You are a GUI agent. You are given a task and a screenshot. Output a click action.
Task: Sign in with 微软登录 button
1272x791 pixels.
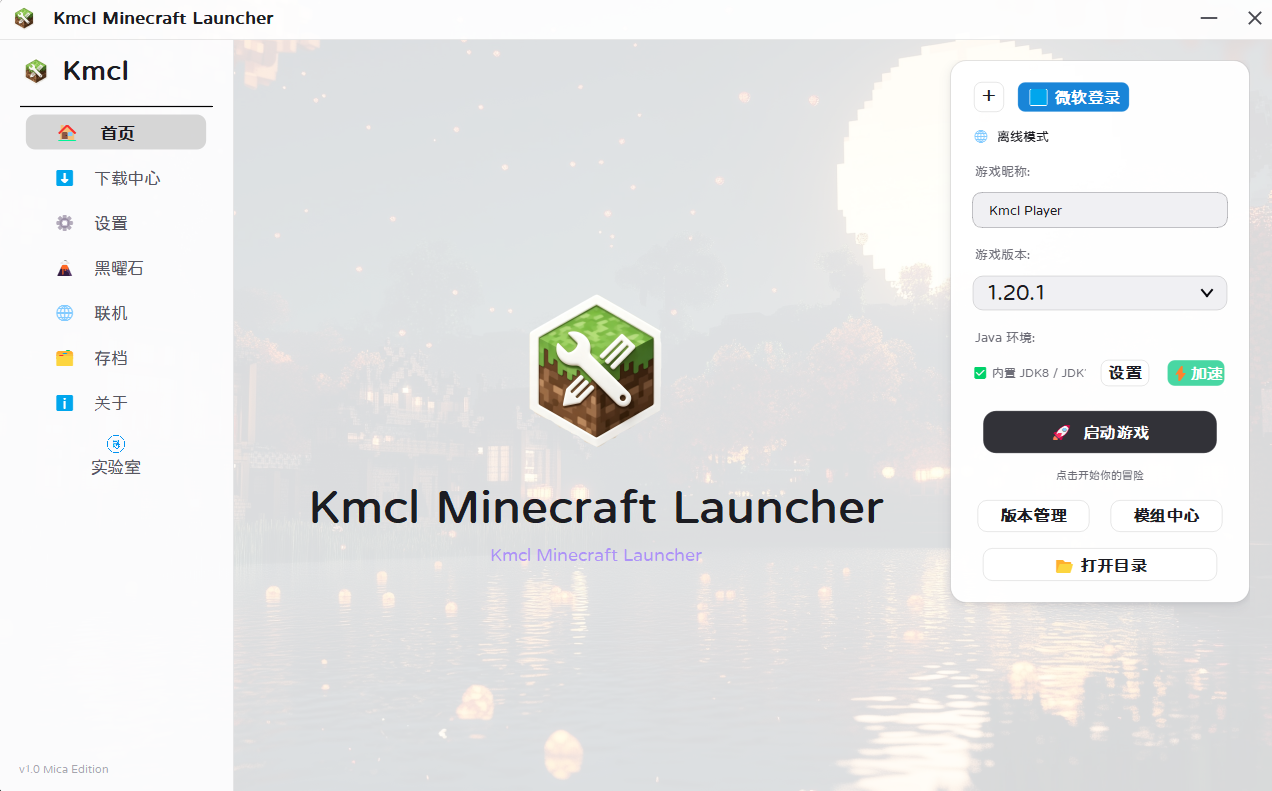(x=1073, y=97)
